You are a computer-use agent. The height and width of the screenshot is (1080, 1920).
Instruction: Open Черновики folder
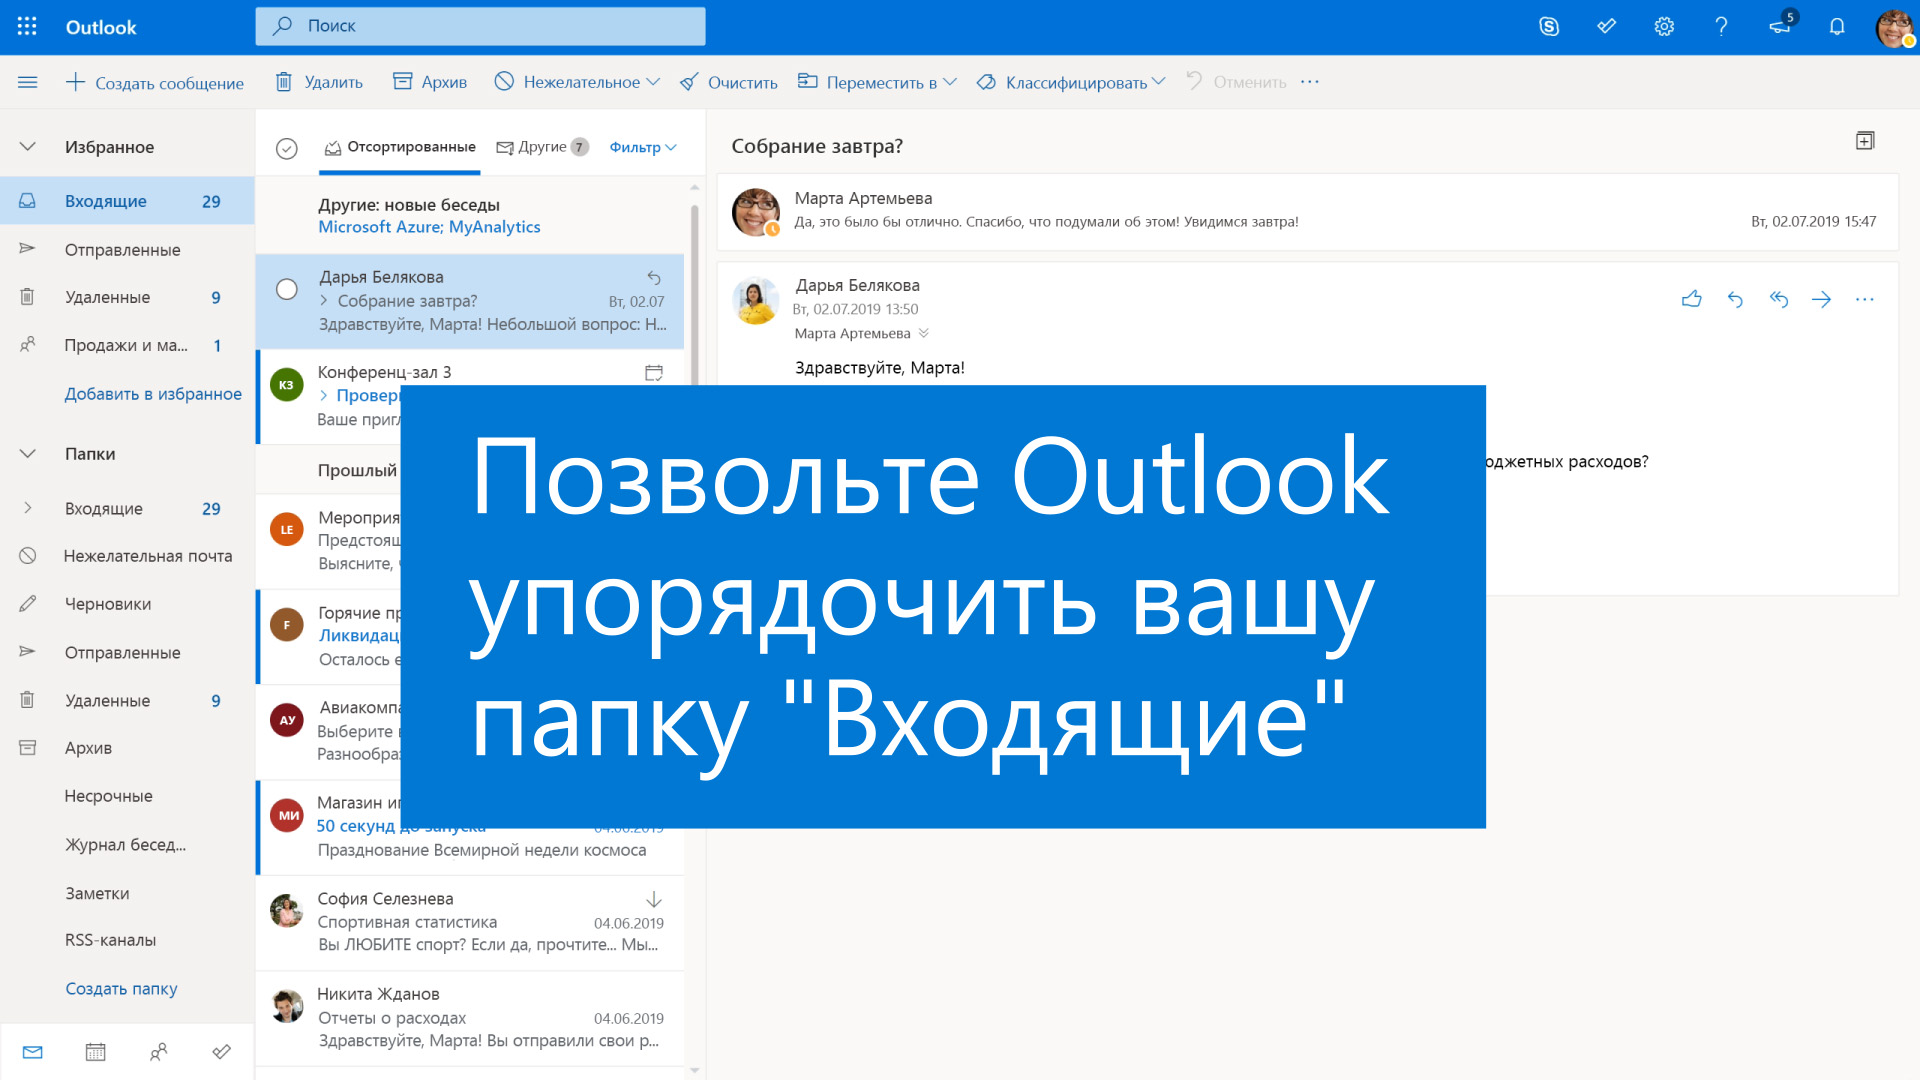click(x=128, y=604)
